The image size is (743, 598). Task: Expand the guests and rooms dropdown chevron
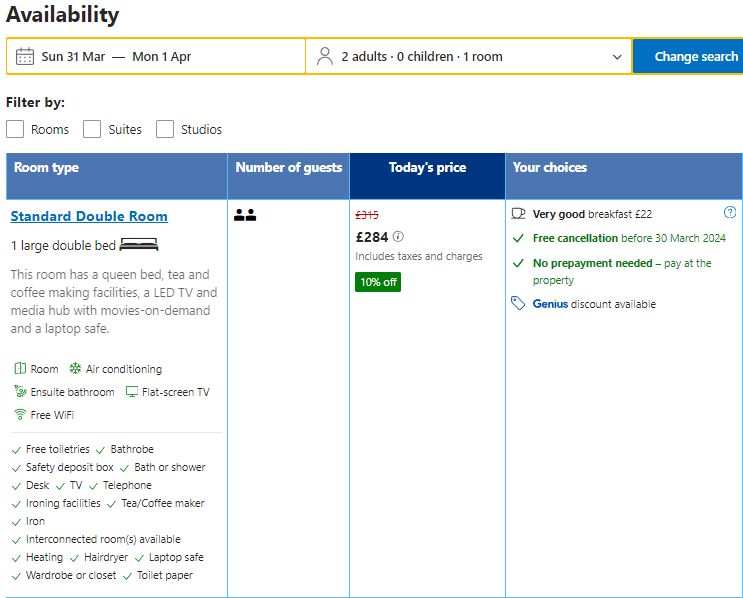(616, 57)
